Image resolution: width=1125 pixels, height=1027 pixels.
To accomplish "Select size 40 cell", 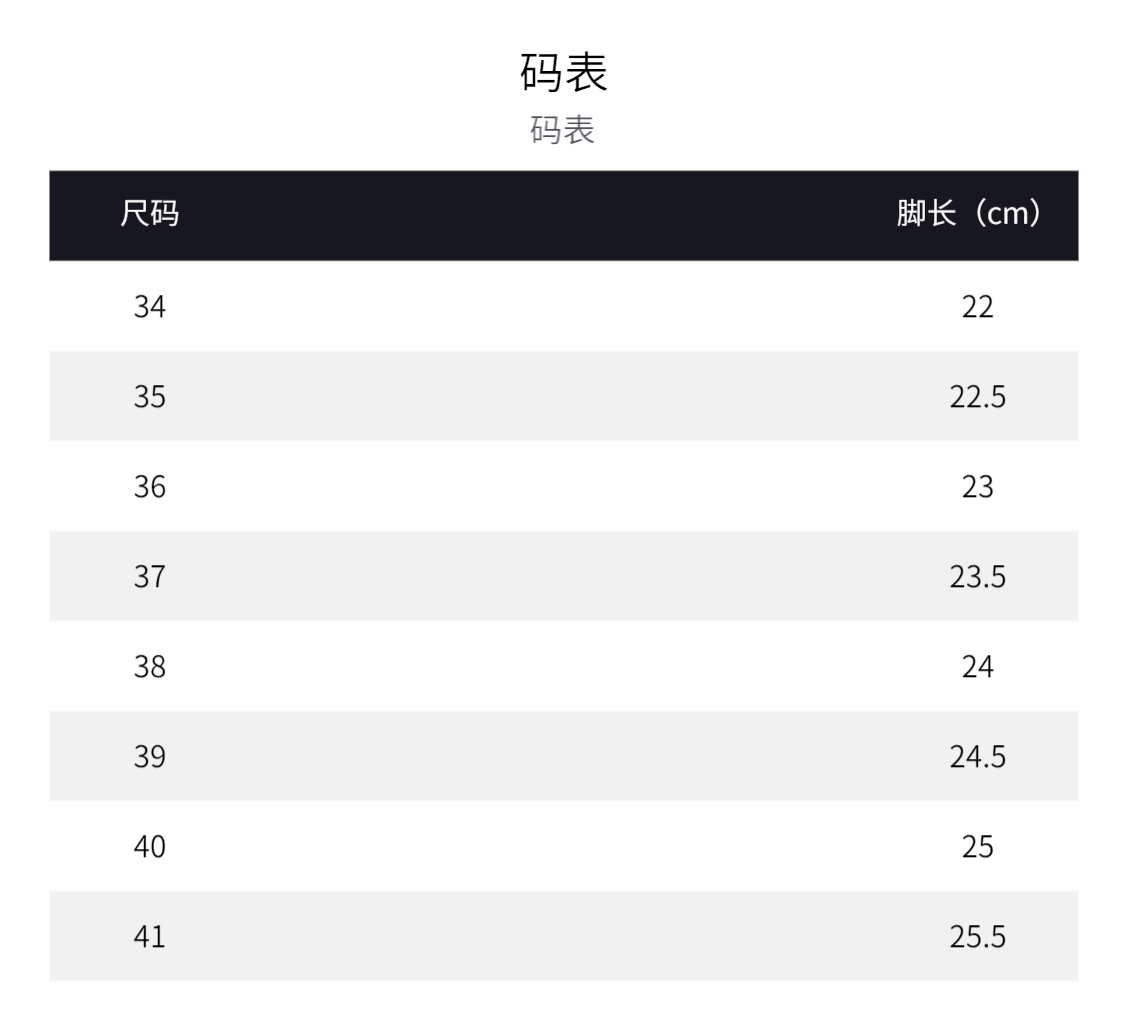I will 149,846.
